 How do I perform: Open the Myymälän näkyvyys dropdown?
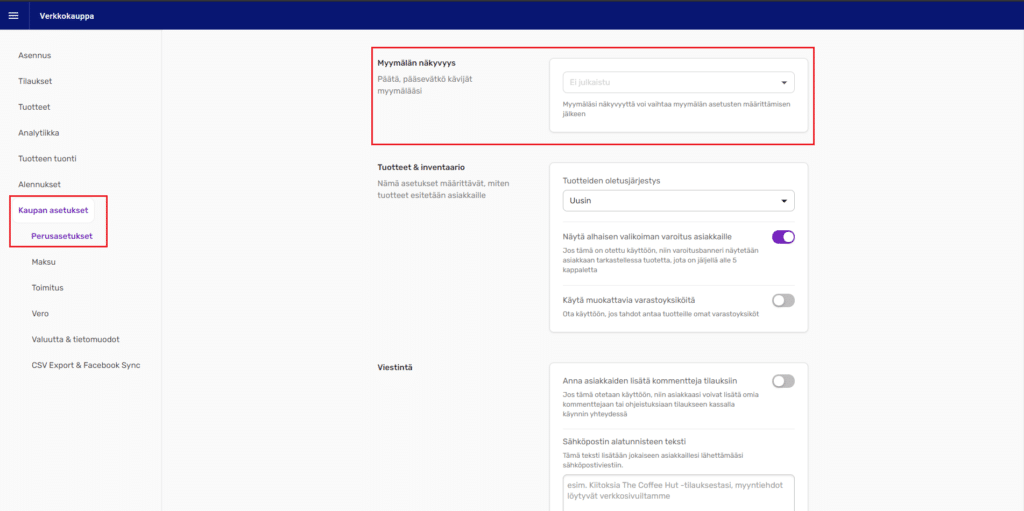(x=678, y=83)
